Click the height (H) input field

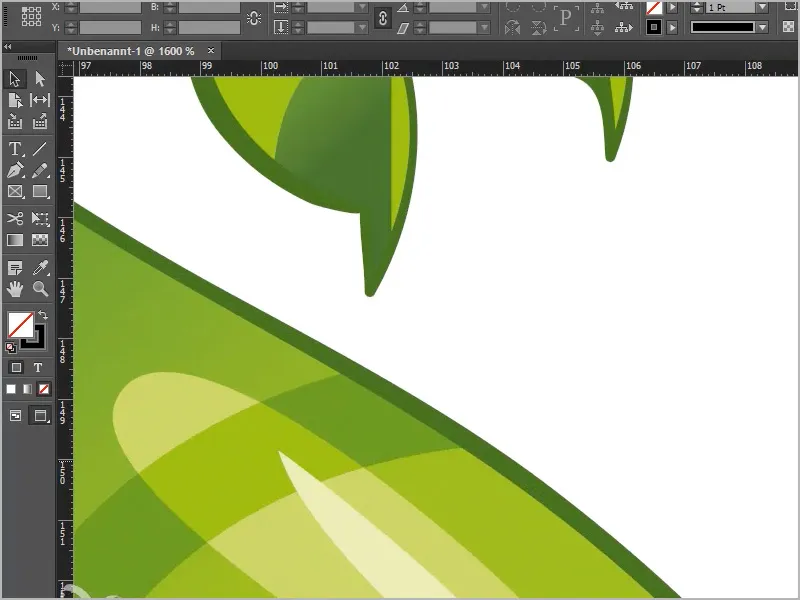pyautogui.click(x=209, y=27)
